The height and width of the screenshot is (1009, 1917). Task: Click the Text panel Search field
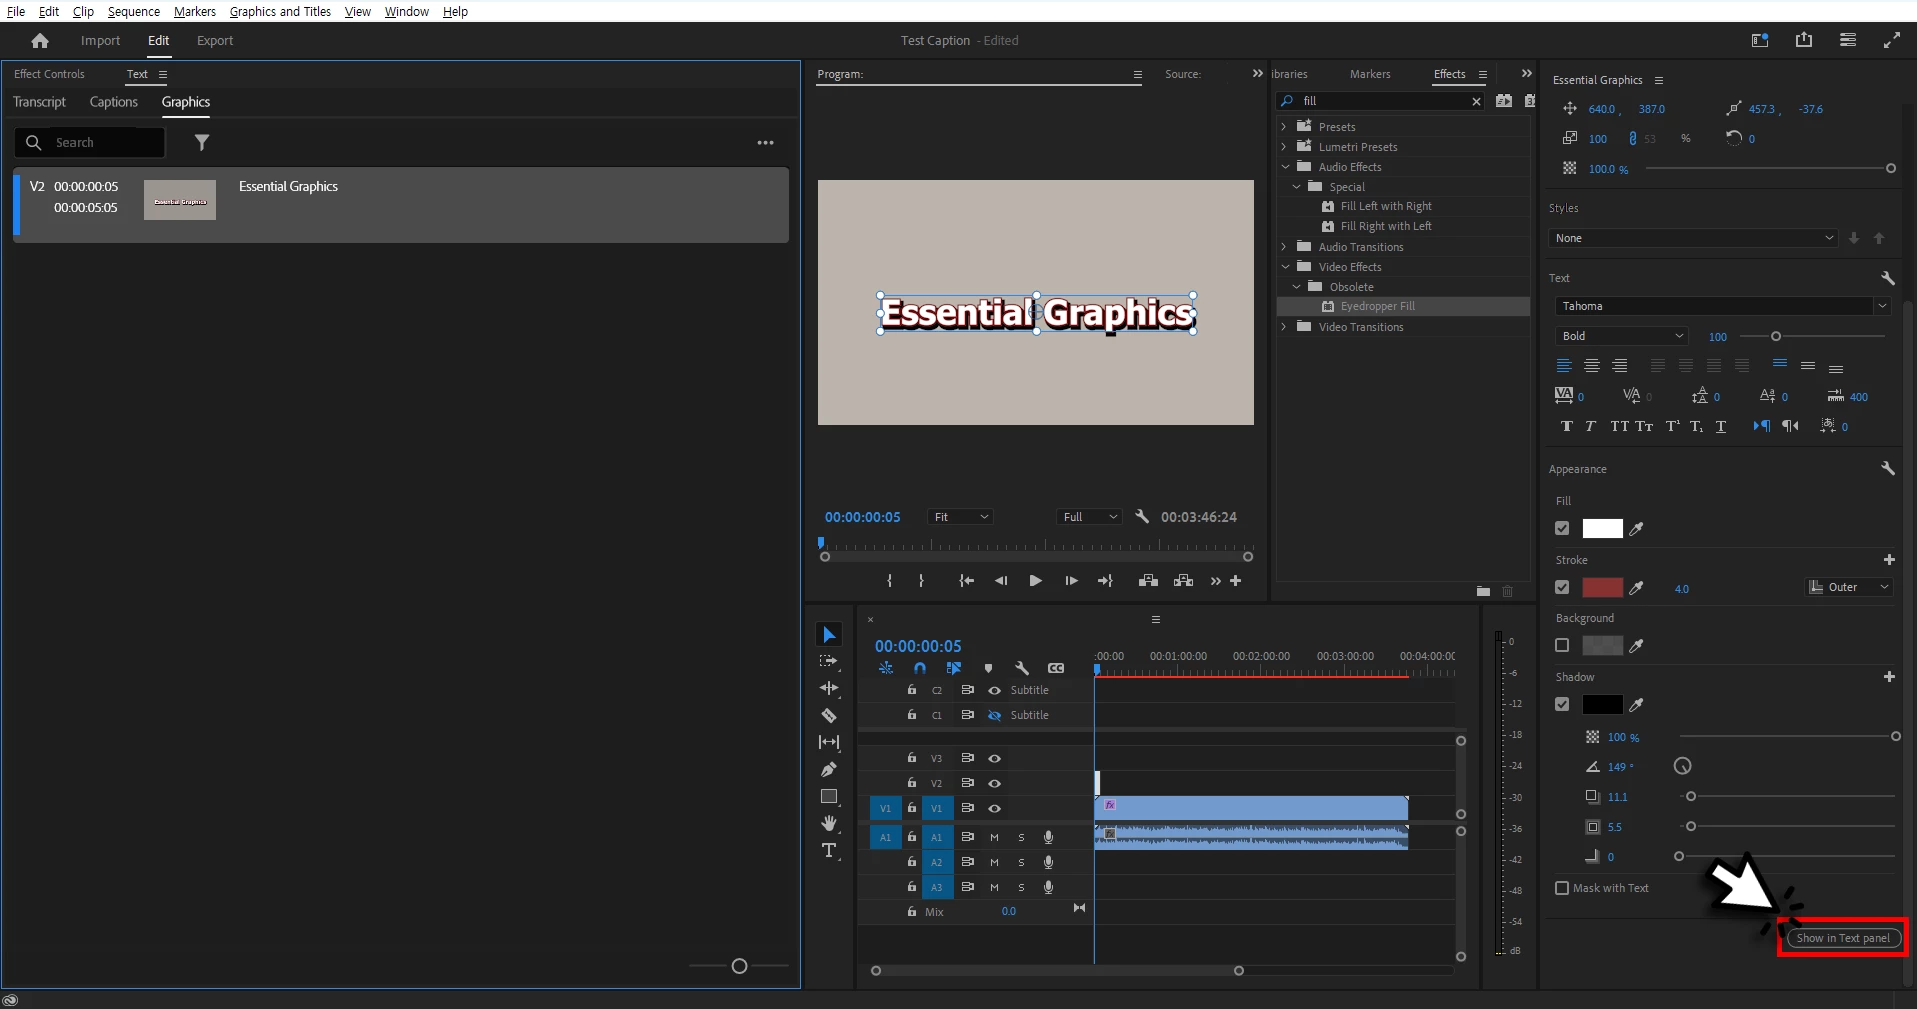point(90,143)
